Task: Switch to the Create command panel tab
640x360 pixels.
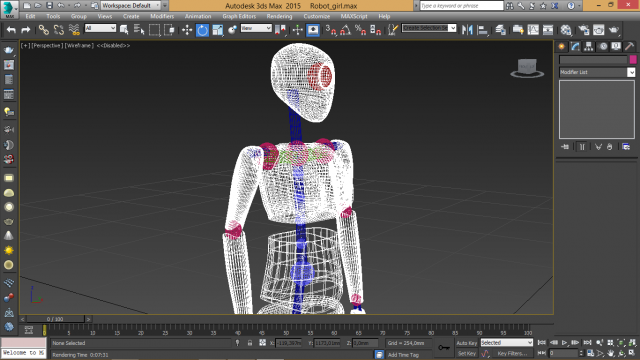Action: tap(562, 47)
